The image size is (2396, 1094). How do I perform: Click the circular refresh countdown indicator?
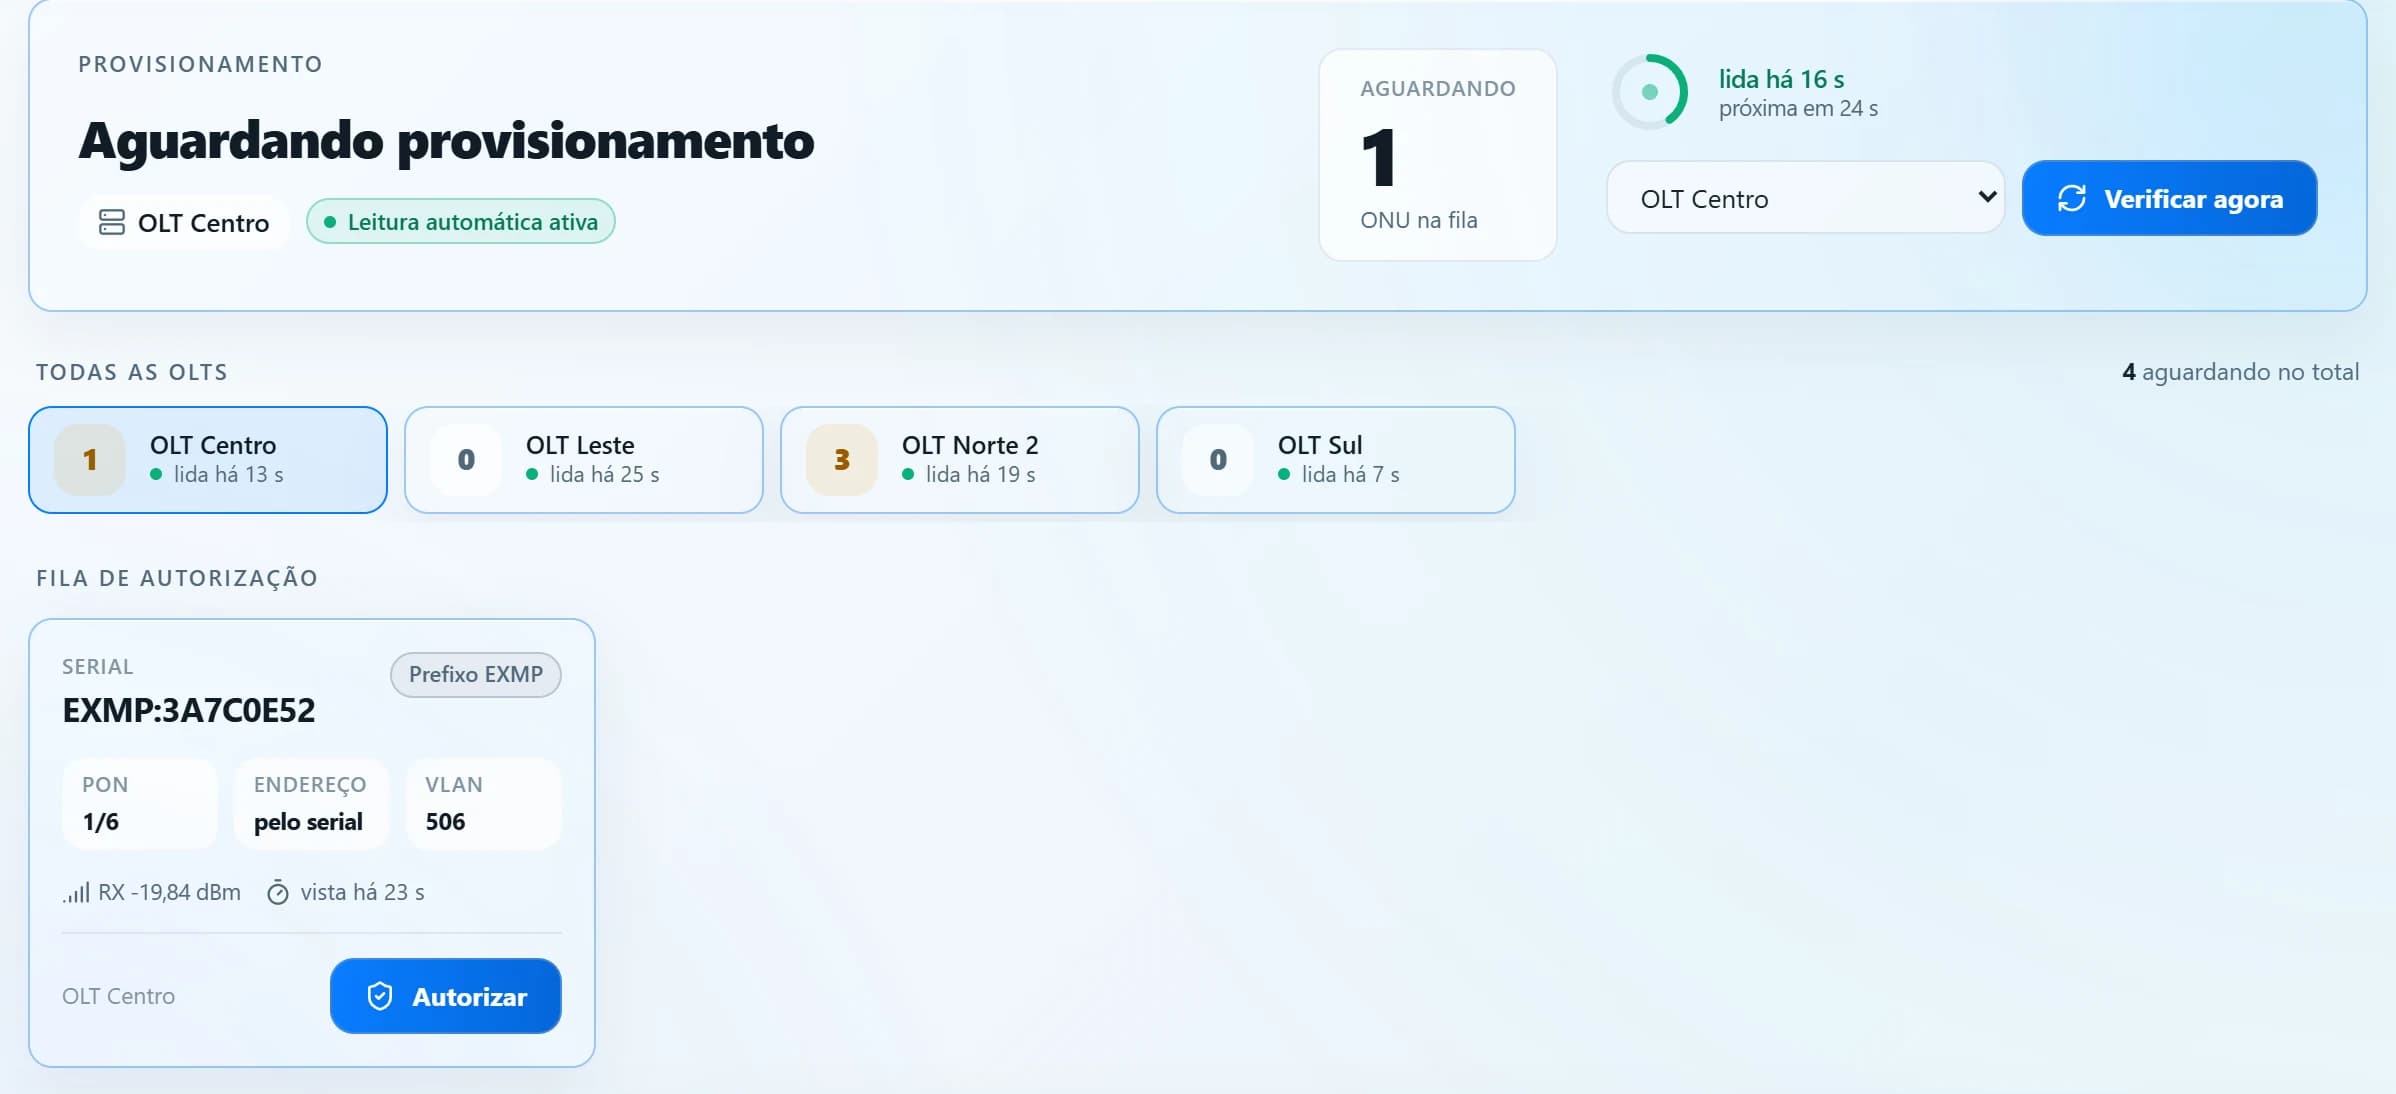coord(1650,92)
